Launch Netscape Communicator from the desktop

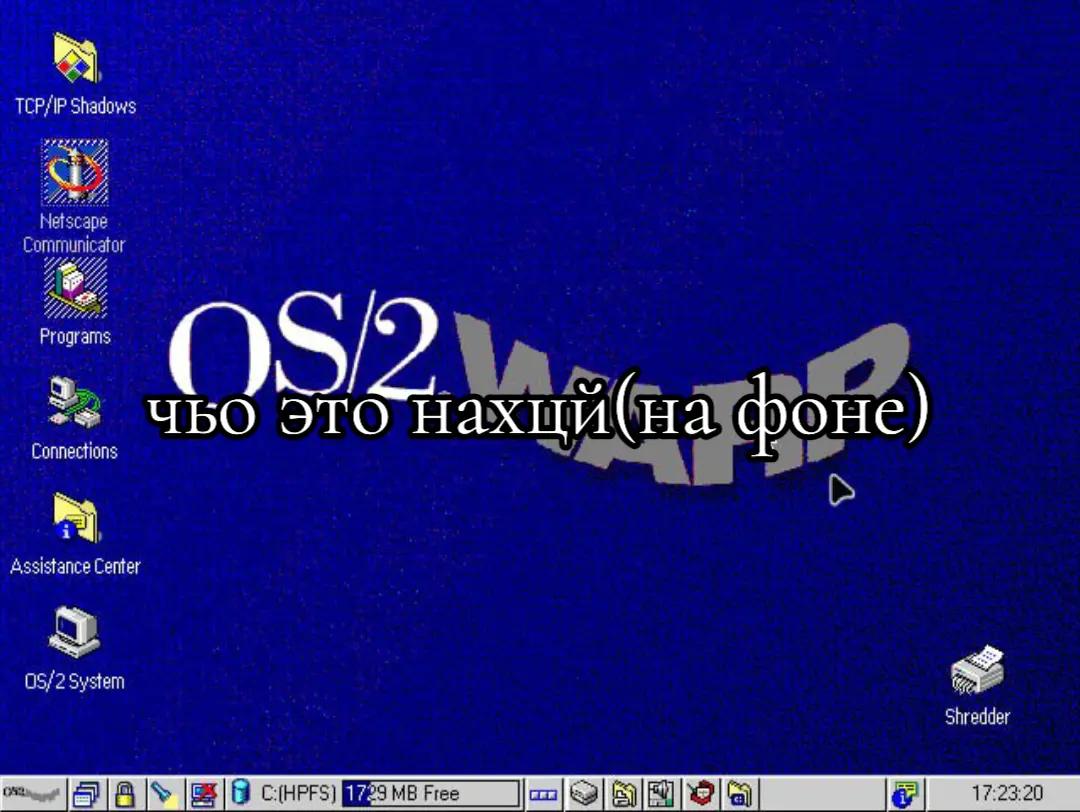74,172
